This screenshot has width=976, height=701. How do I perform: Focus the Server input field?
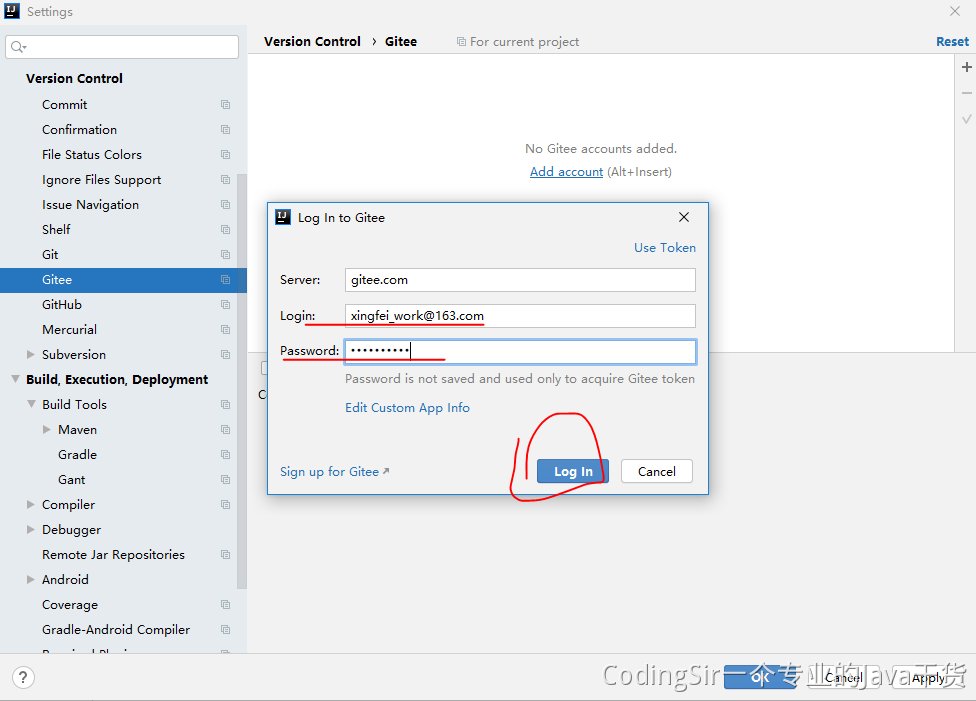520,280
